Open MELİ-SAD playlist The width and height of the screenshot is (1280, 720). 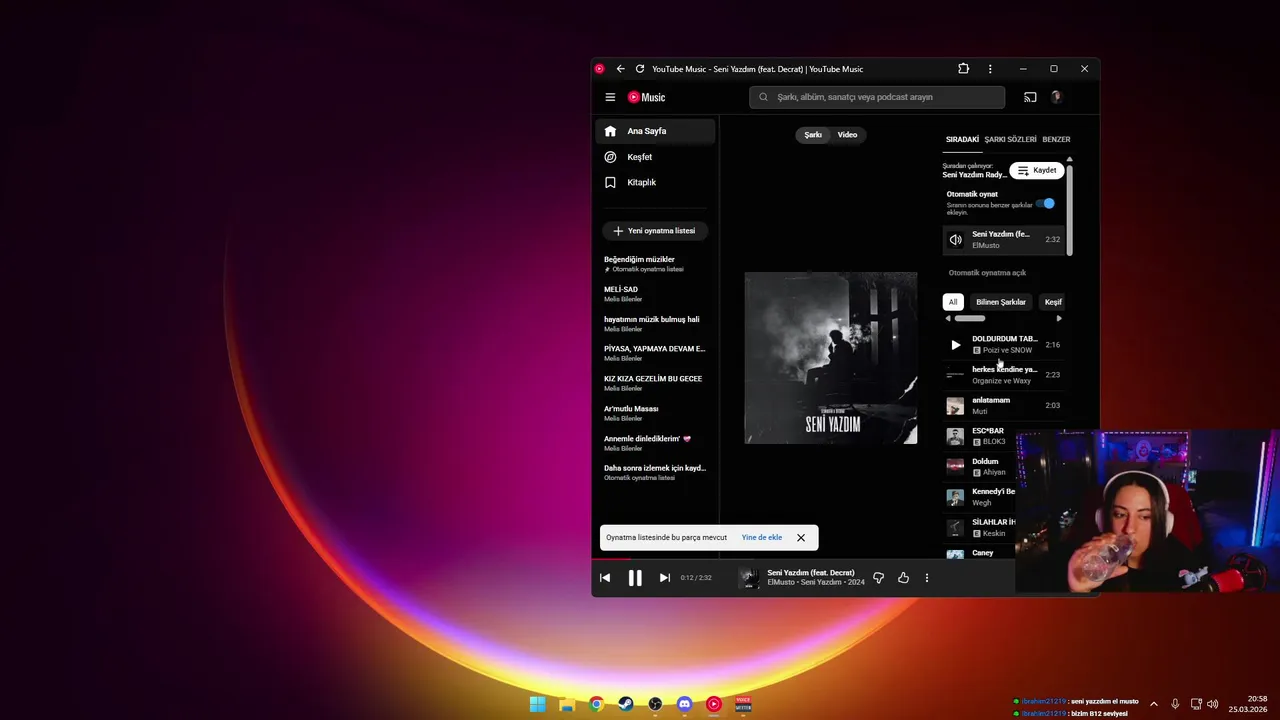point(656,294)
